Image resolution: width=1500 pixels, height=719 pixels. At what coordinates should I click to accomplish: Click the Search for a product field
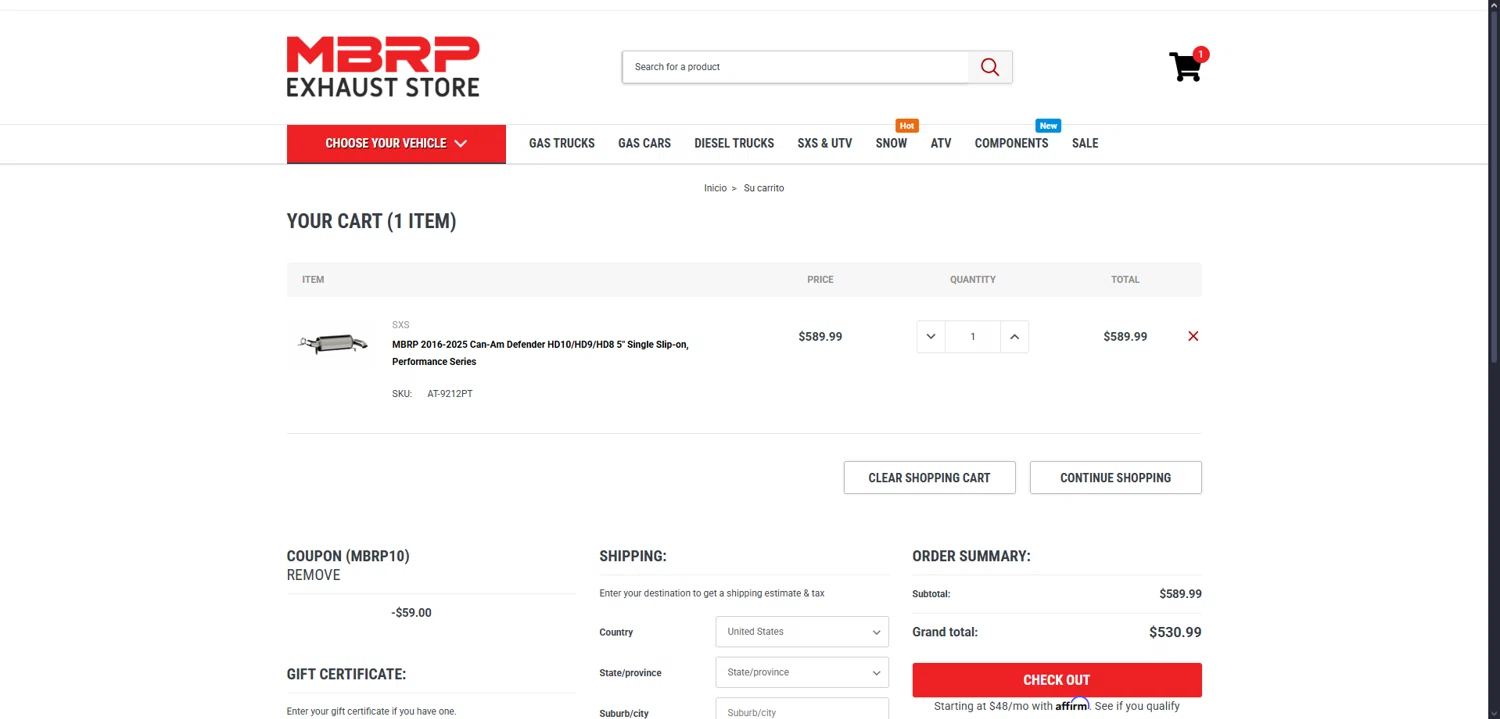795,67
